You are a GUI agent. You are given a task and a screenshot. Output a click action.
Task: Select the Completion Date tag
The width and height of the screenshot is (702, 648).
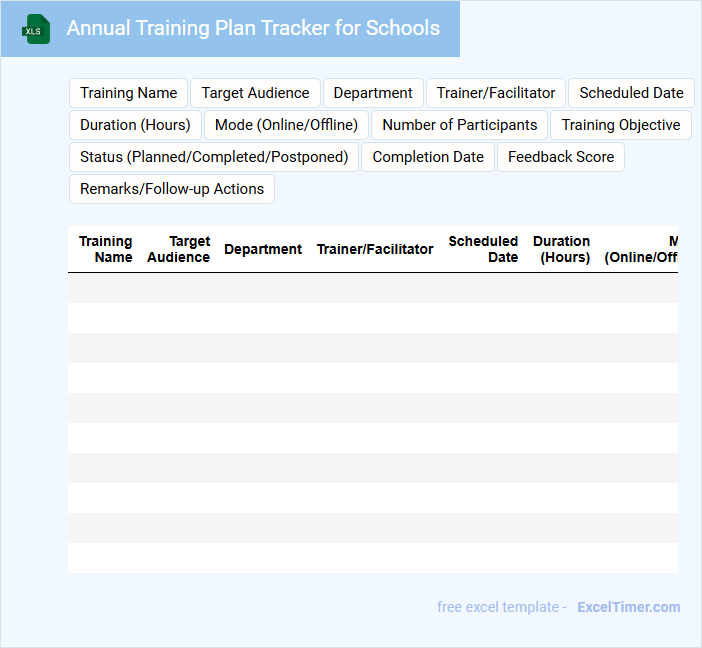pyautogui.click(x=428, y=157)
